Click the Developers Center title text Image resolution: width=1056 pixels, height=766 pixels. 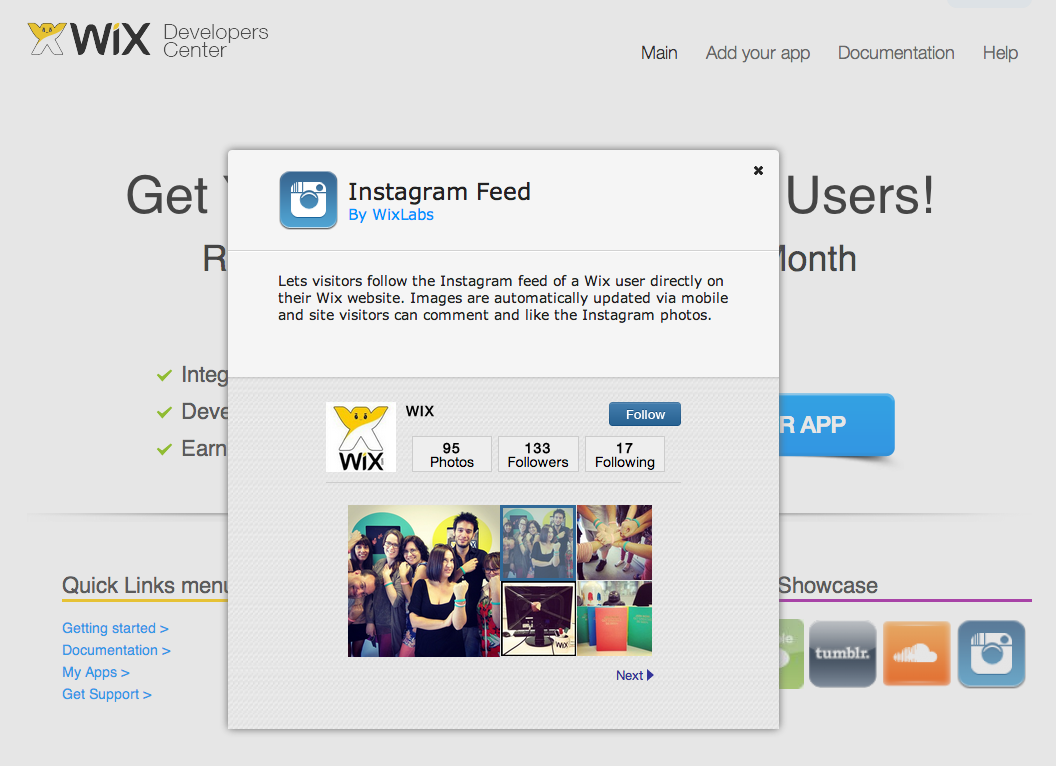coord(216,40)
